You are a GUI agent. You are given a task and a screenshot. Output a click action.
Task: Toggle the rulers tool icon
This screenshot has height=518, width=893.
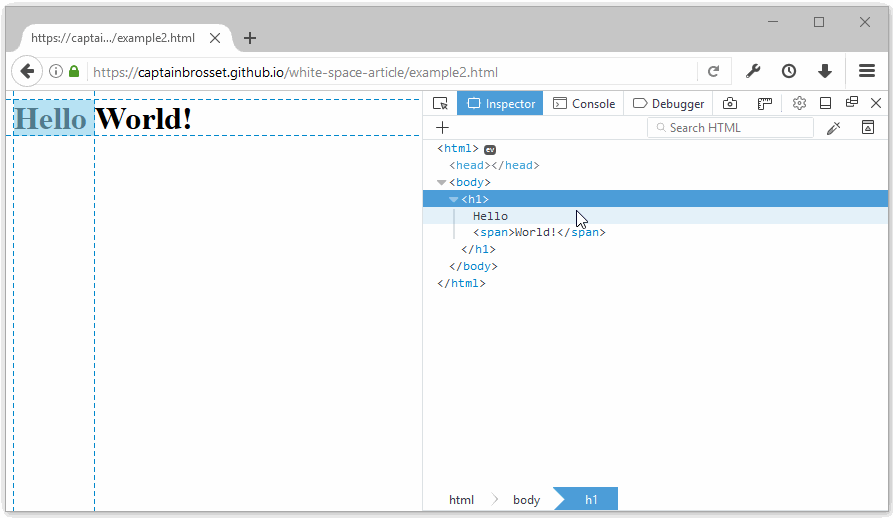pyautogui.click(x=764, y=103)
